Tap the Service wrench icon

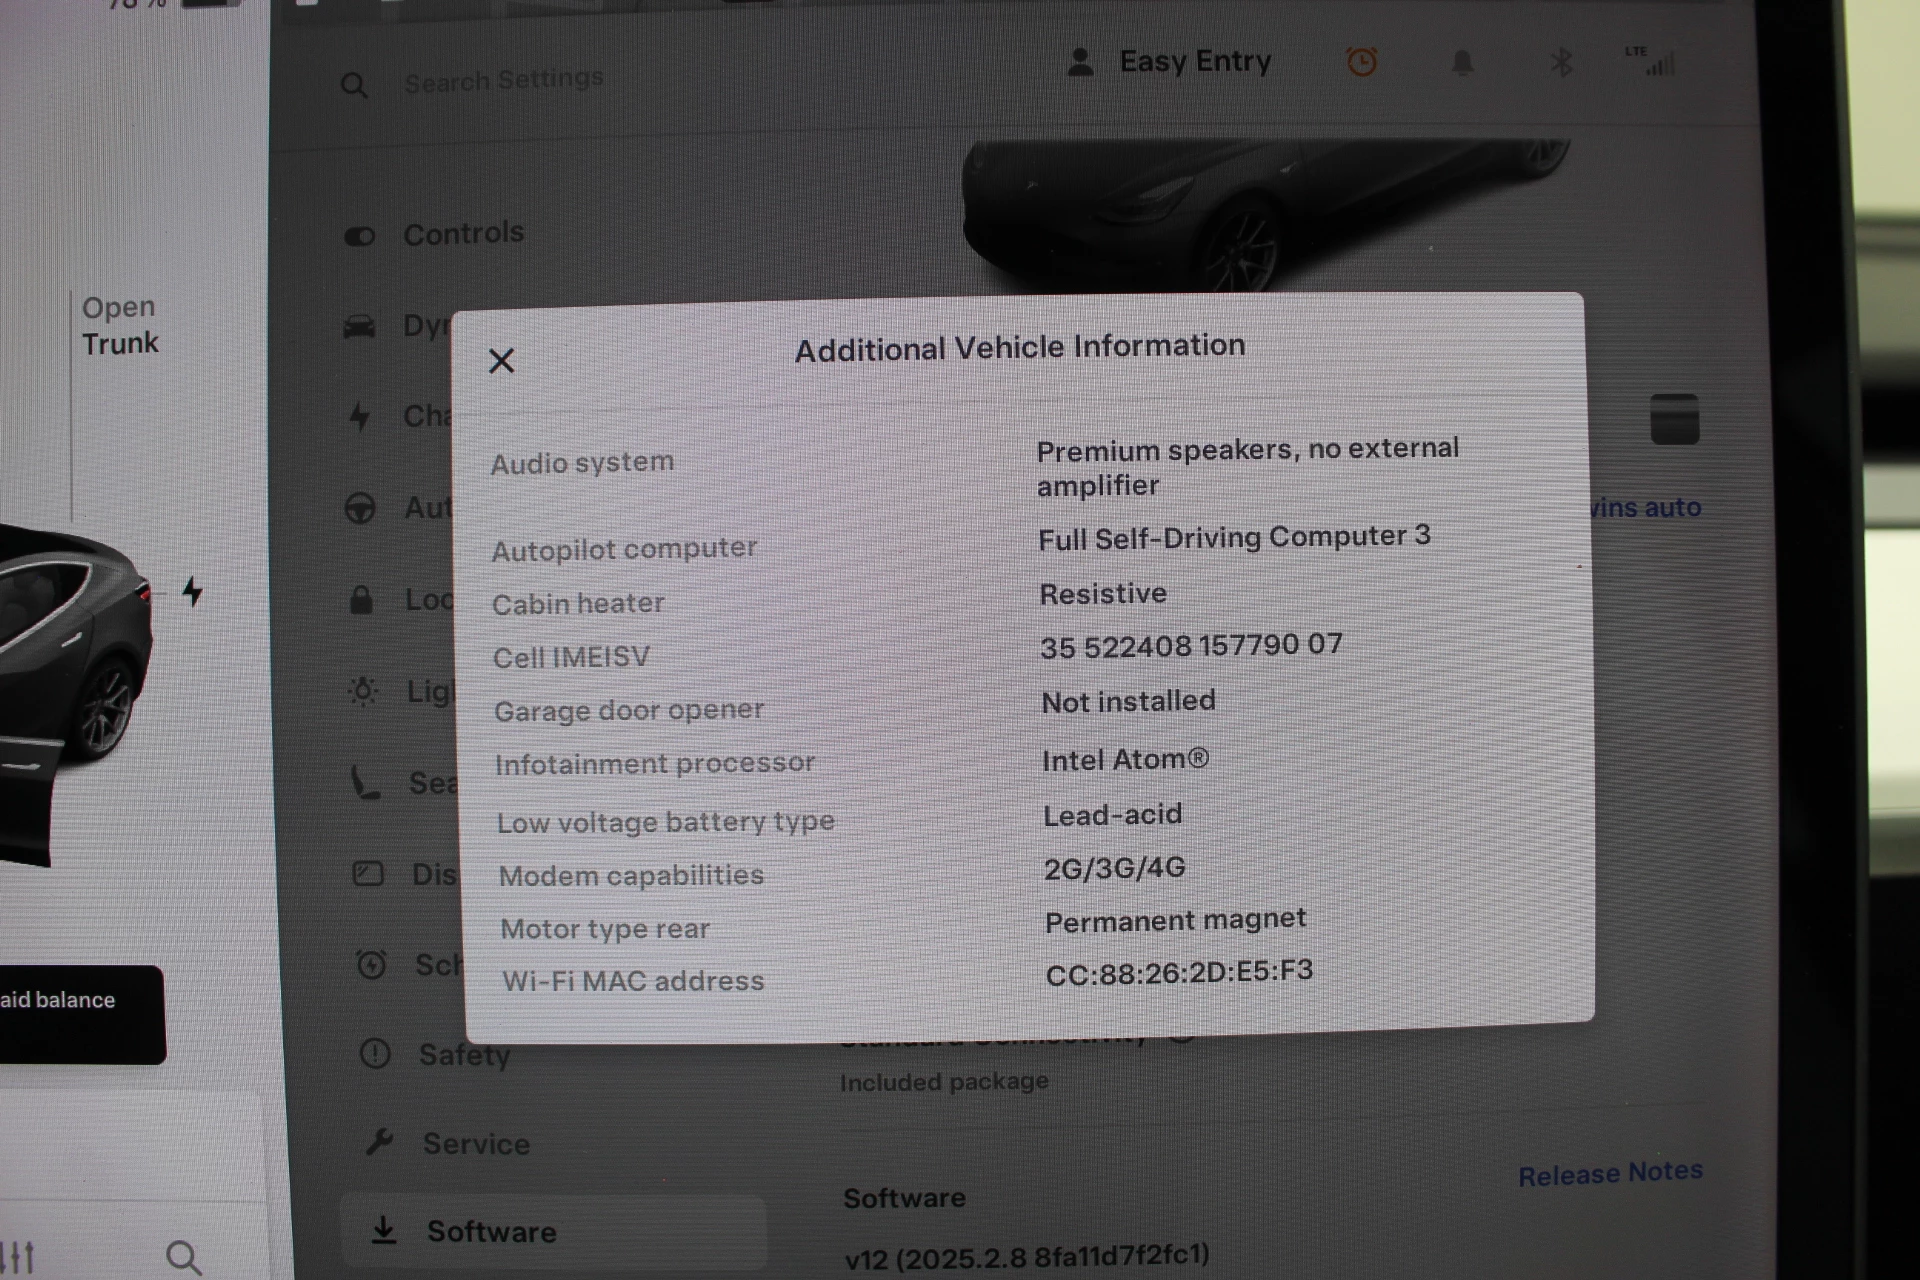pyautogui.click(x=379, y=1141)
